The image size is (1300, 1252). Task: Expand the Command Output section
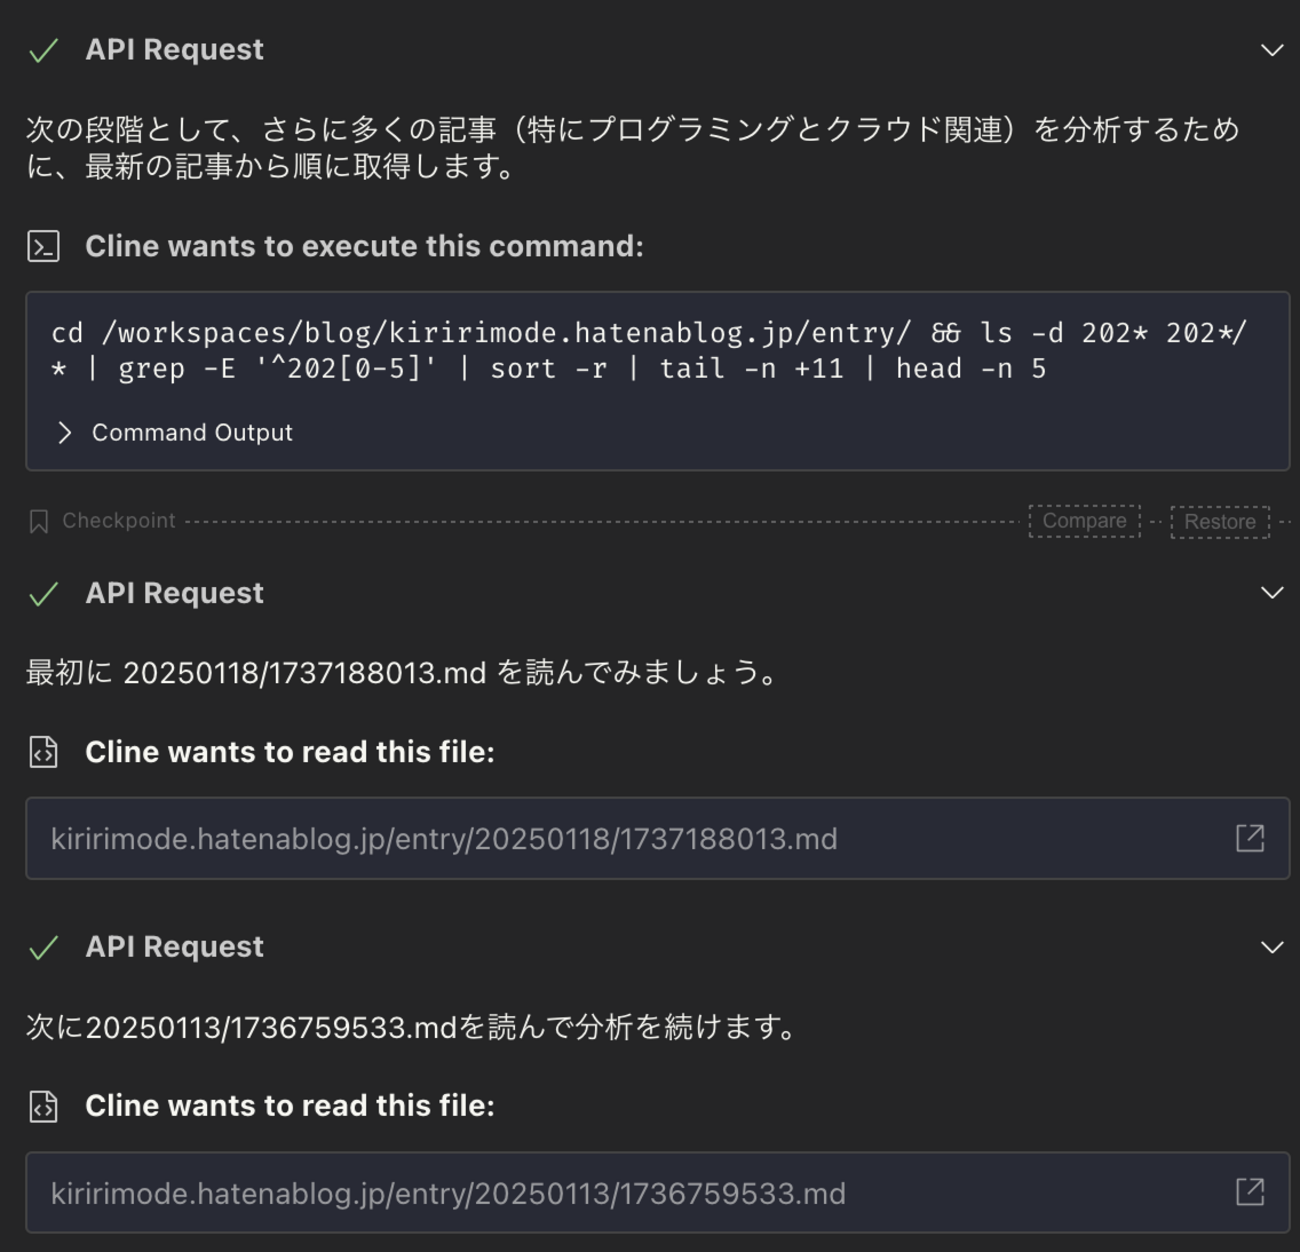(x=174, y=433)
